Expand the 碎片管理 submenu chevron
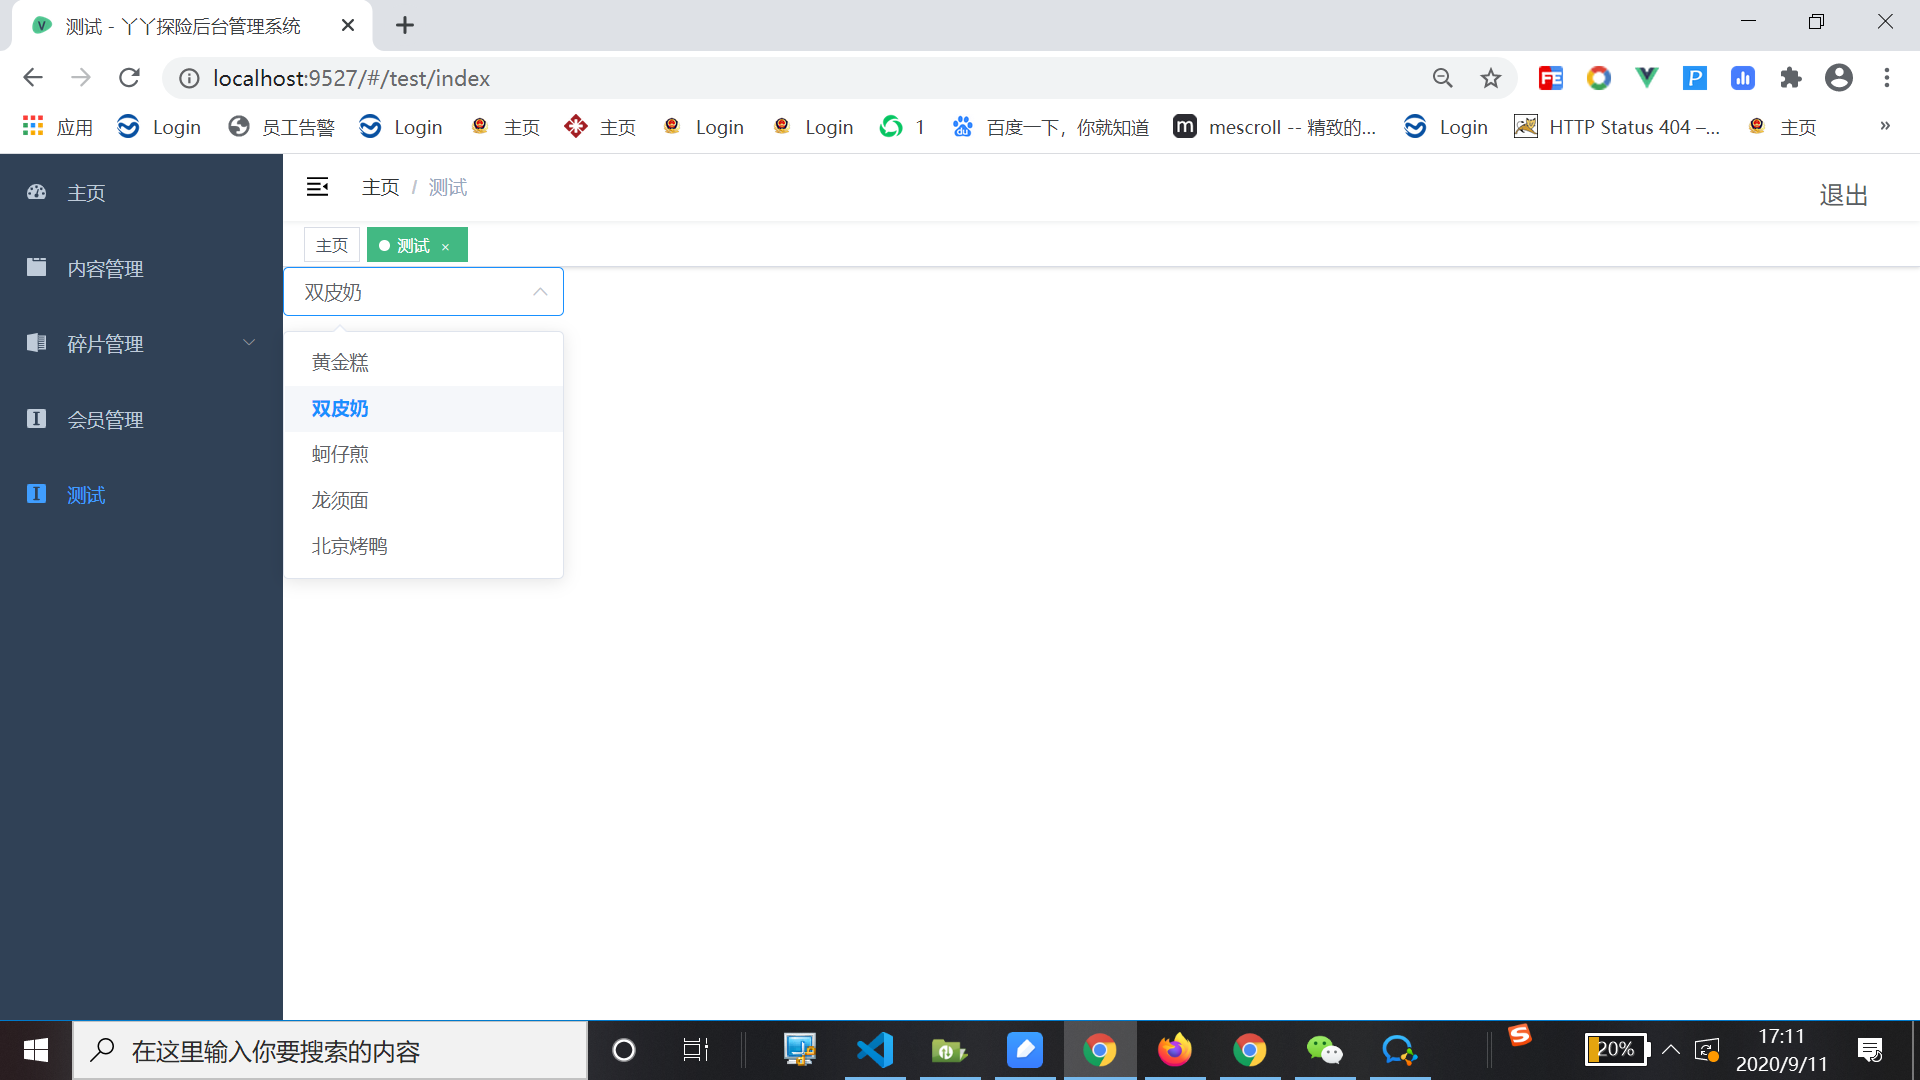The height and width of the screenshot is (1080, 1920). click(249, 342)
